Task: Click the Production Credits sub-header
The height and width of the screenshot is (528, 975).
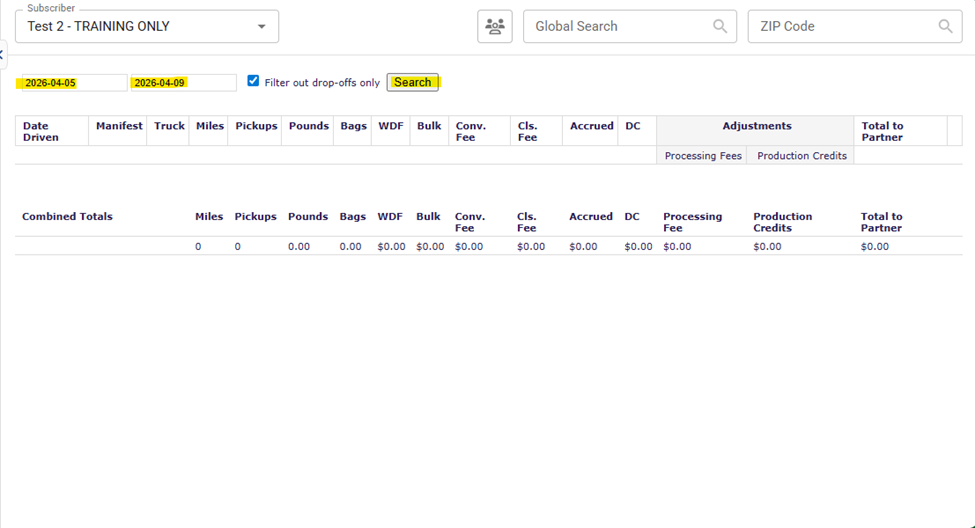Action: point(801,156)
